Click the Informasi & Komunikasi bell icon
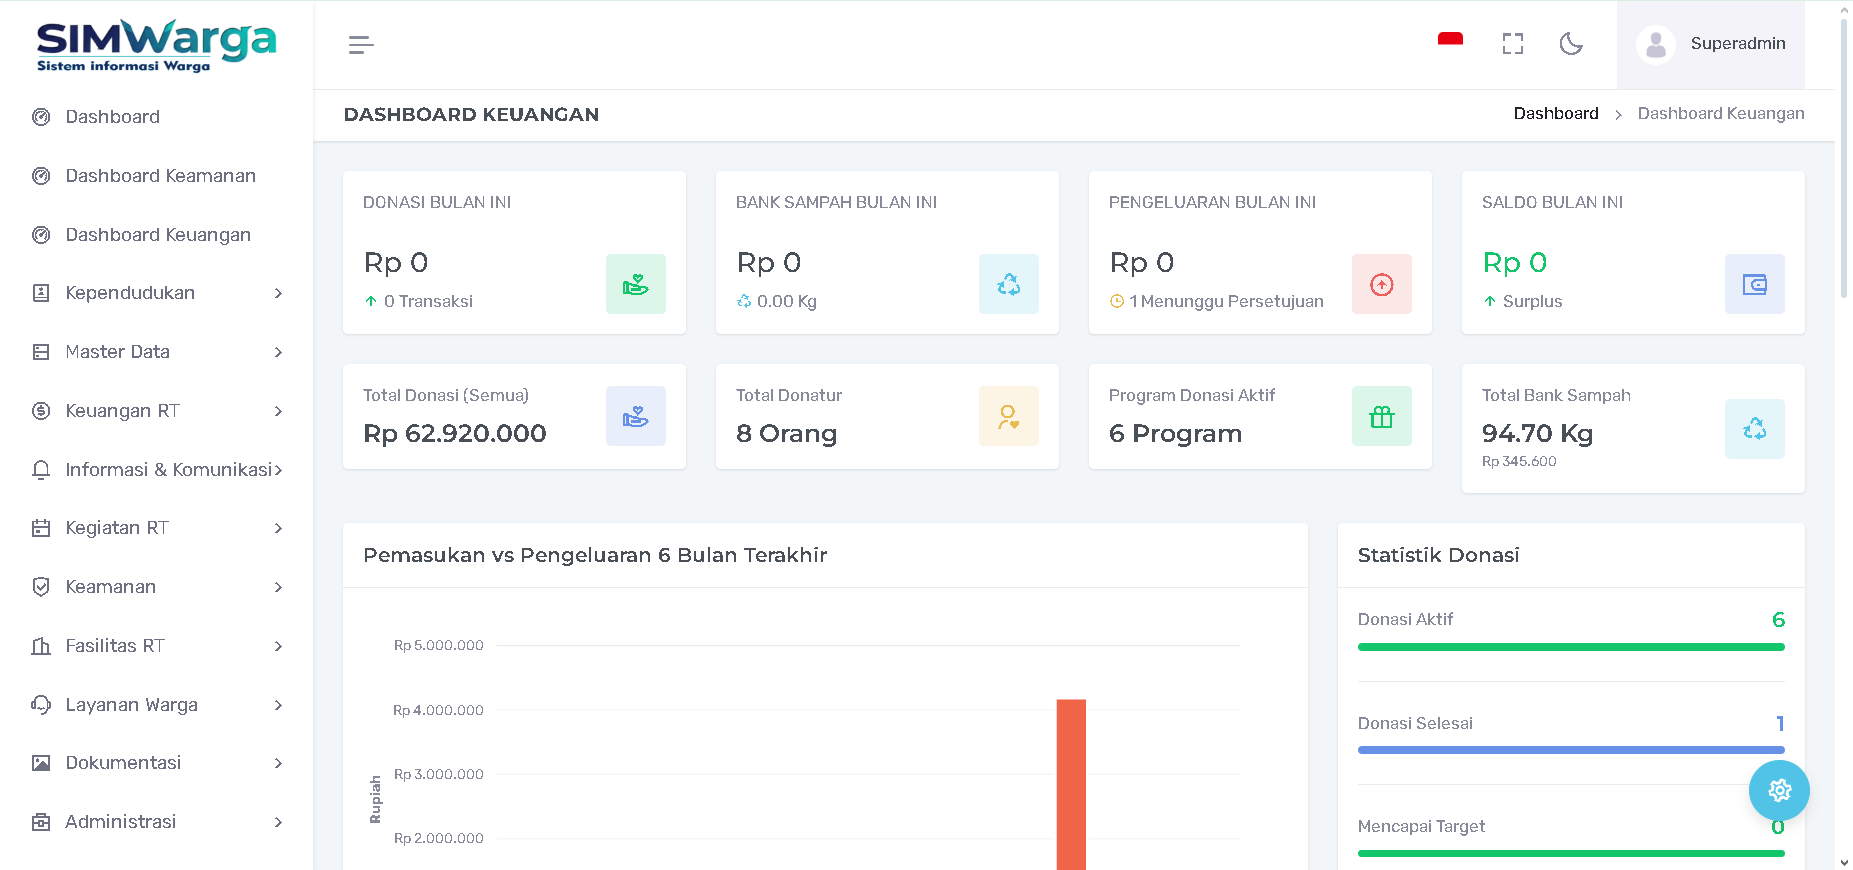The width and height of the screenshot is (1853, 870). (41, 470)
